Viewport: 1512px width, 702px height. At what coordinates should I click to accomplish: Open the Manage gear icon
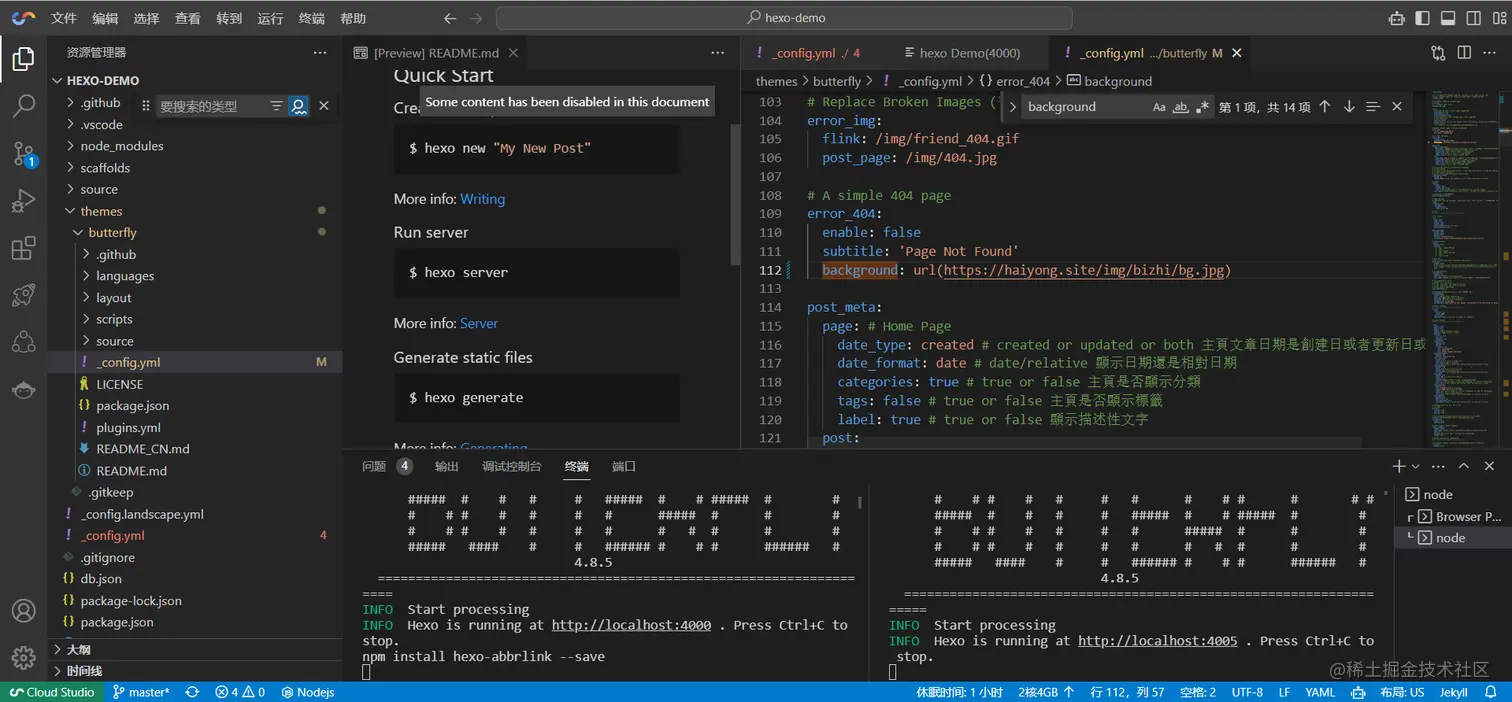tap(23, 657)
